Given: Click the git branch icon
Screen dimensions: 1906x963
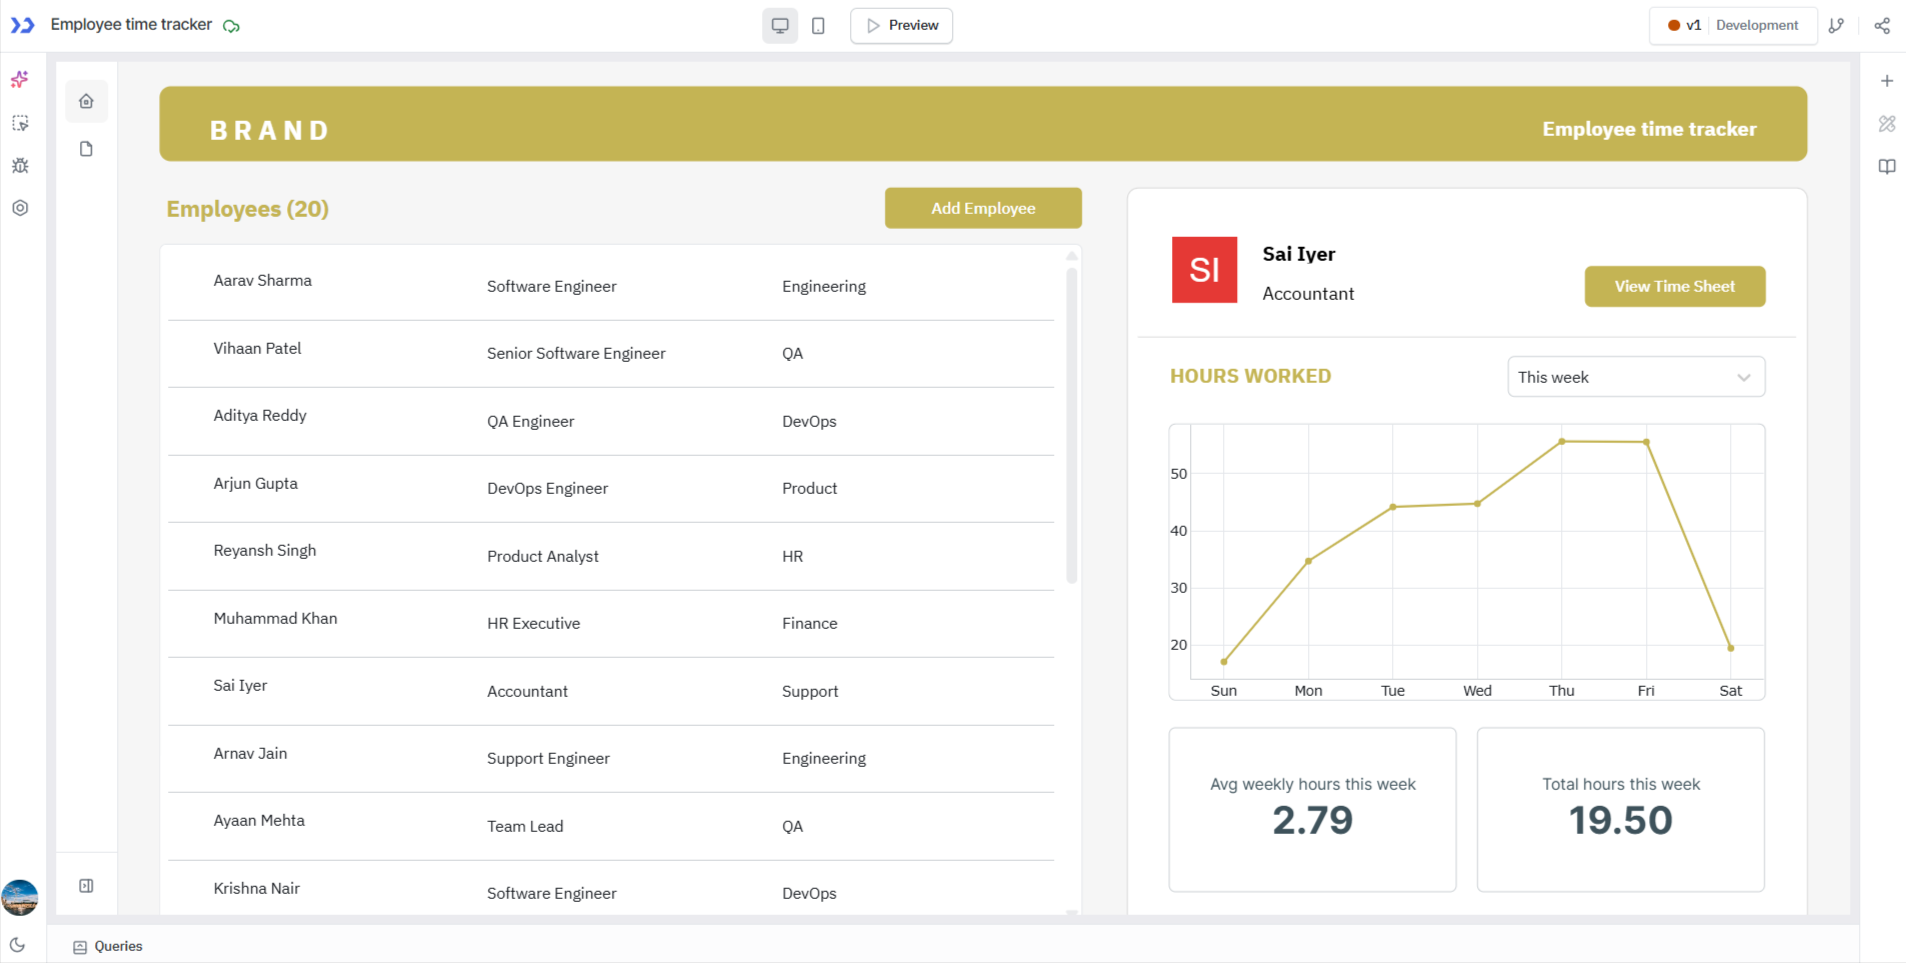Looking at the screenshot, I should click(x=1837, y=25).
